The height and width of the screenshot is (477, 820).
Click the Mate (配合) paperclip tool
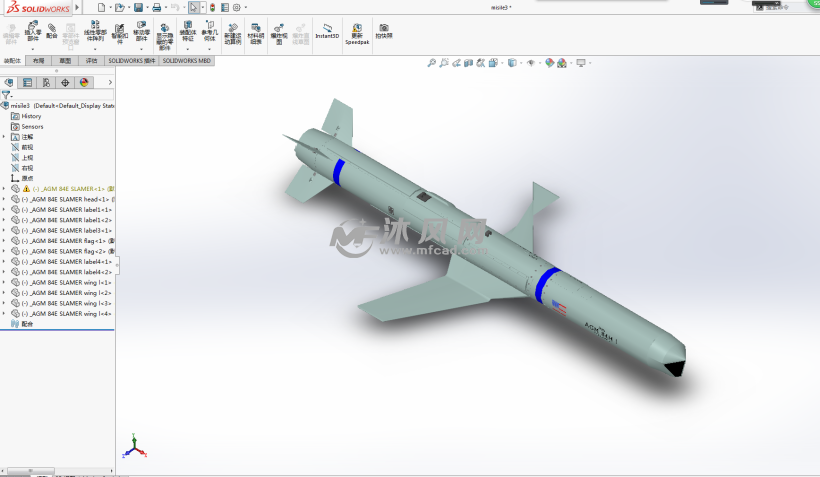(52, 31)
